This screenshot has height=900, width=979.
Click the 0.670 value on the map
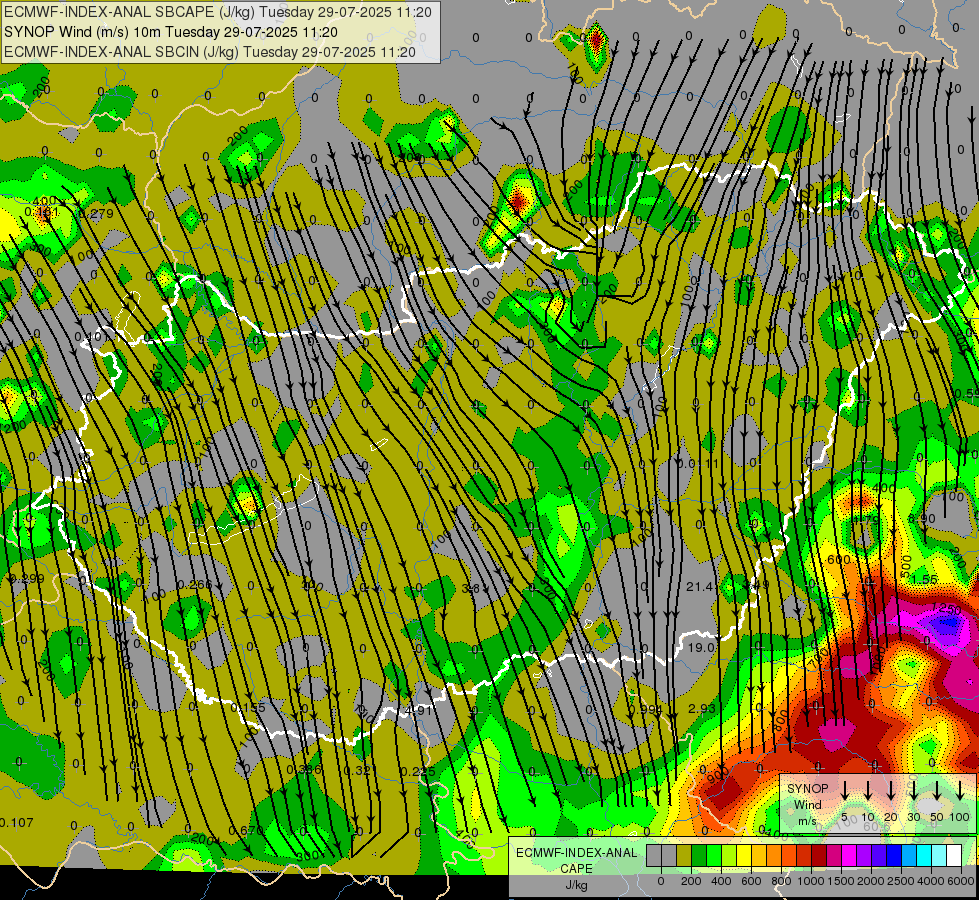point(246,830)
